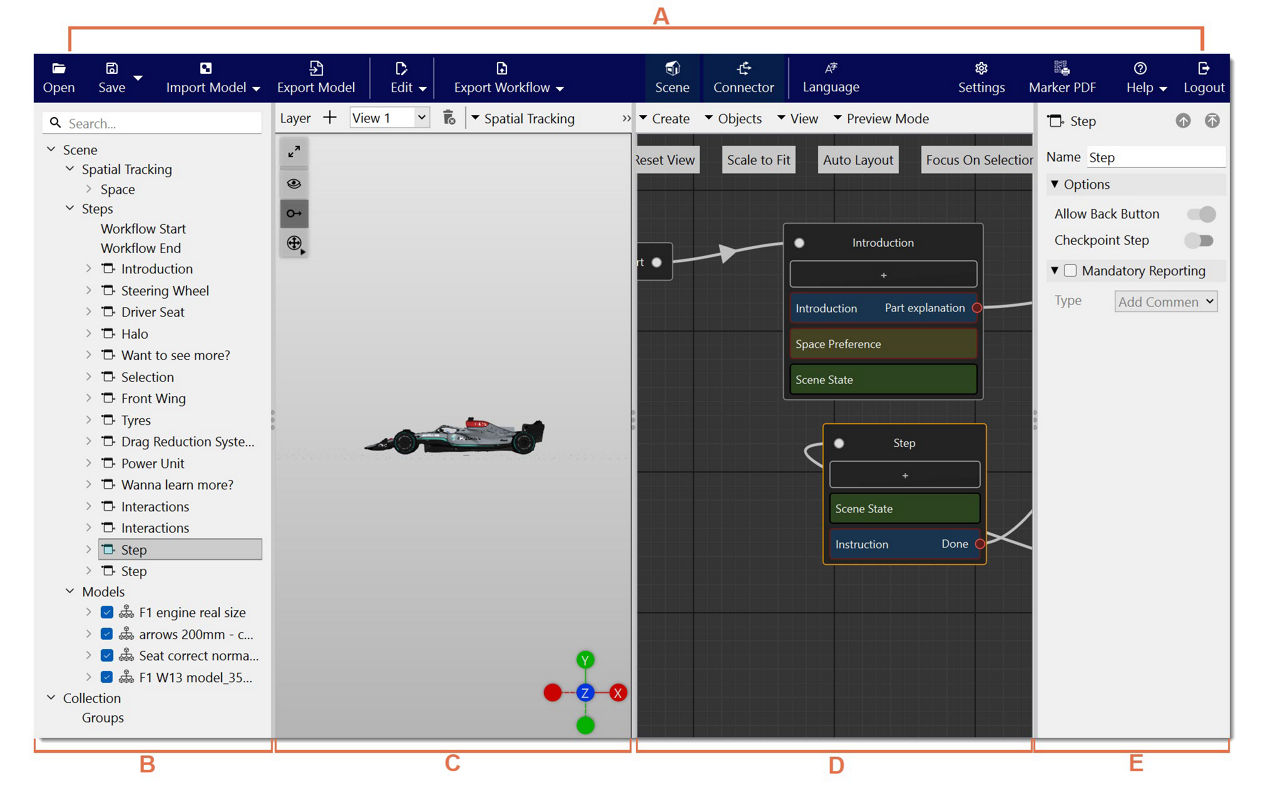
Task: Uncheck the F1 engine real size model checkbox
Action: tap(107, 613)
